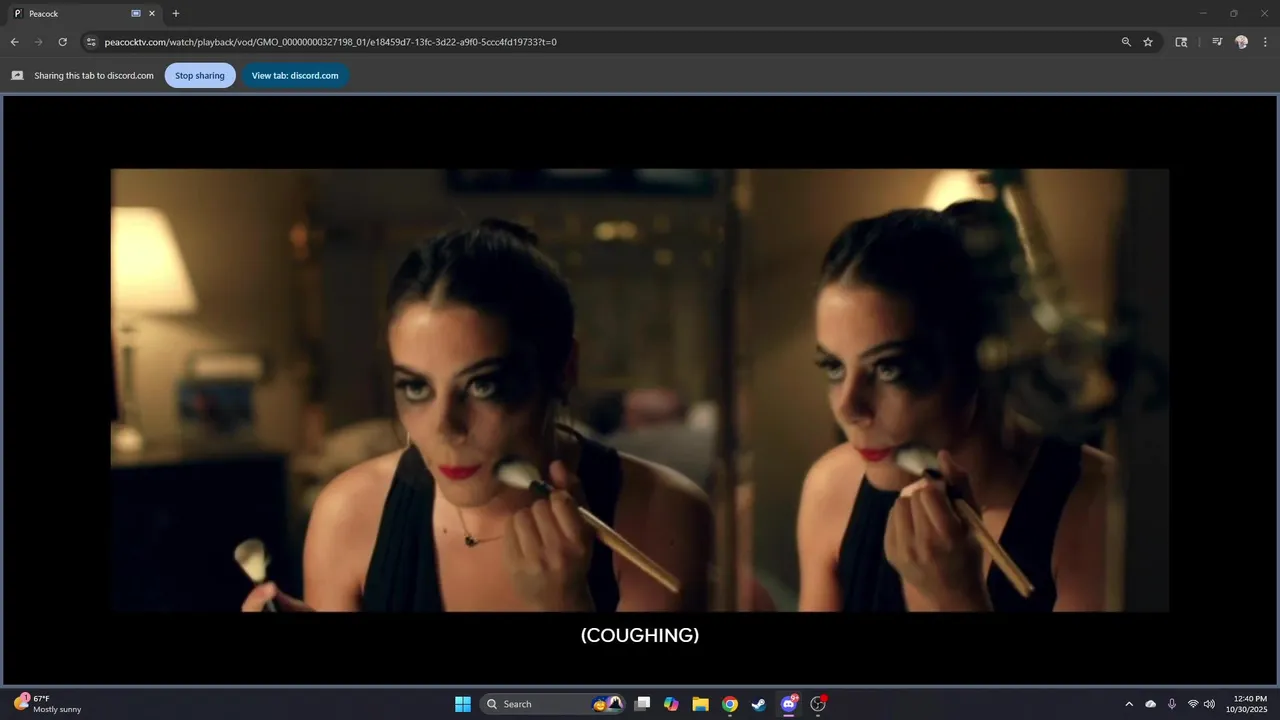Show hidden system tray icons
The width and height of the screenshot is (1280, 720).
pos(1129,704)
